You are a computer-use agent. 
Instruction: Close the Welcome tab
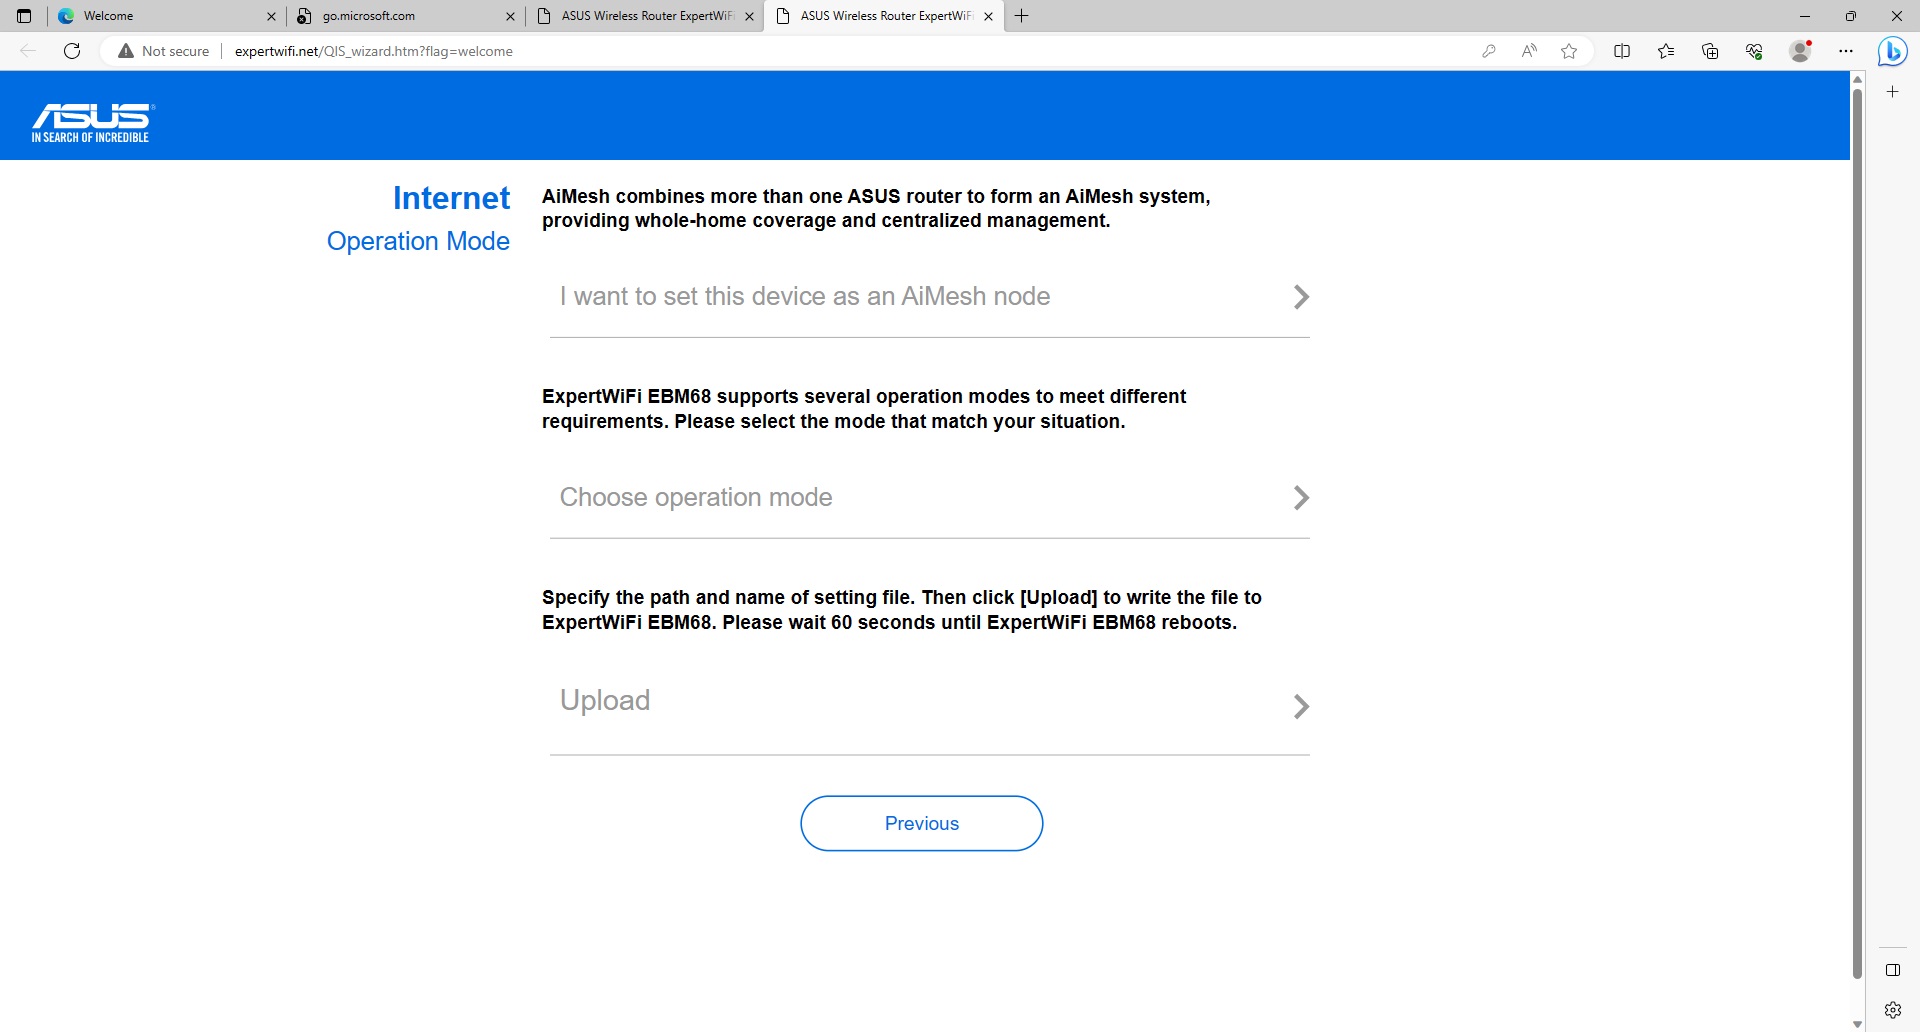point(271,16)
